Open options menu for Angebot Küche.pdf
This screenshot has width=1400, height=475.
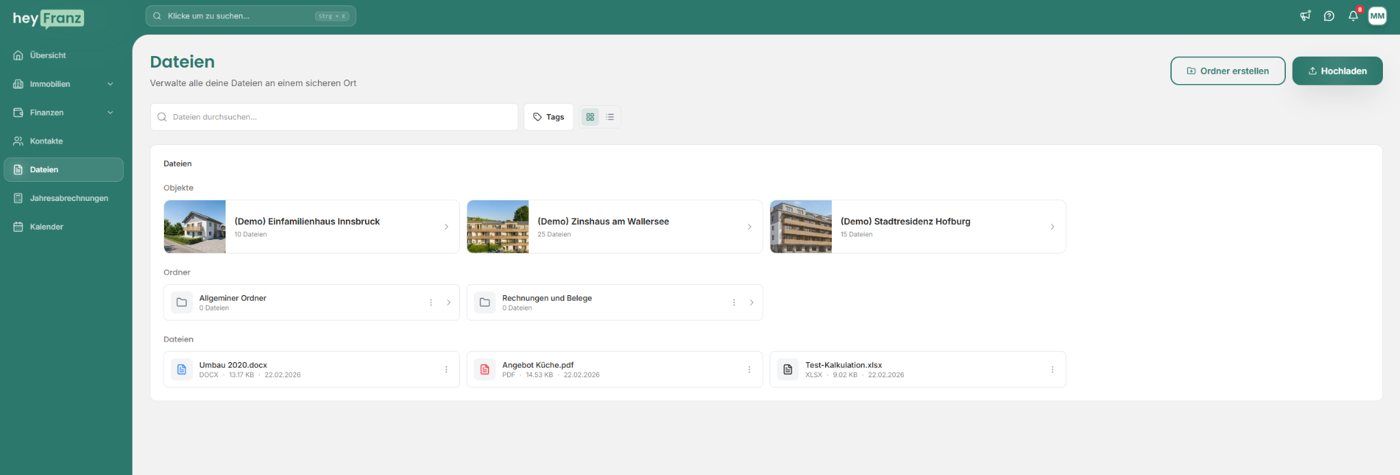tap(749, 369)
